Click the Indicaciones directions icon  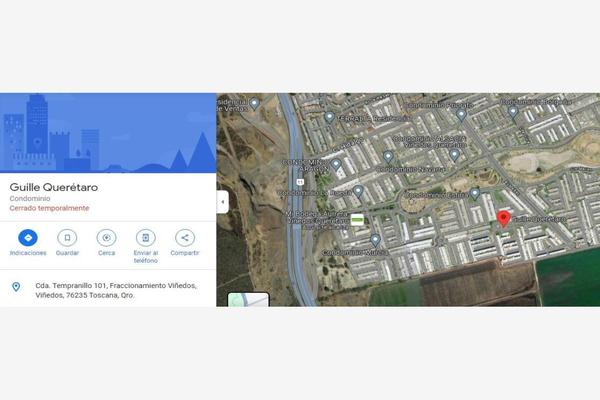tap(28, 238)
